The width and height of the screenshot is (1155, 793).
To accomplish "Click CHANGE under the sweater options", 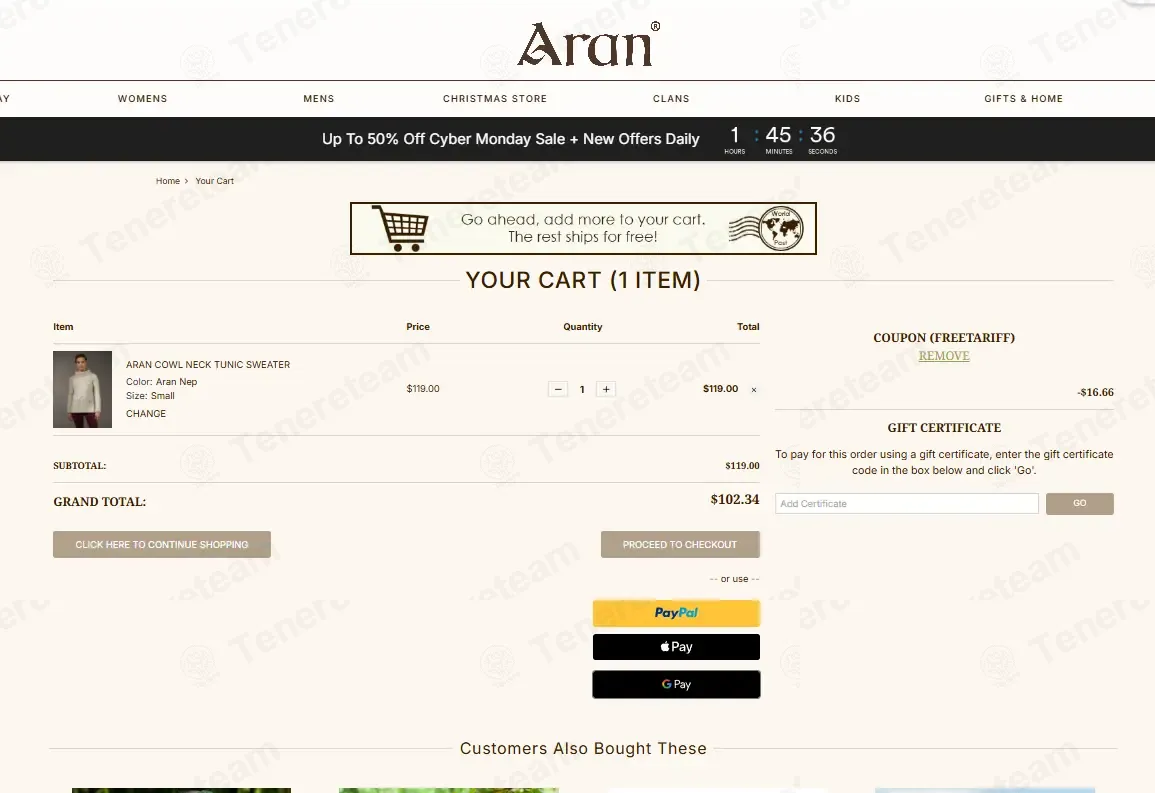I will pyautogui.click(x=146, y=414).
